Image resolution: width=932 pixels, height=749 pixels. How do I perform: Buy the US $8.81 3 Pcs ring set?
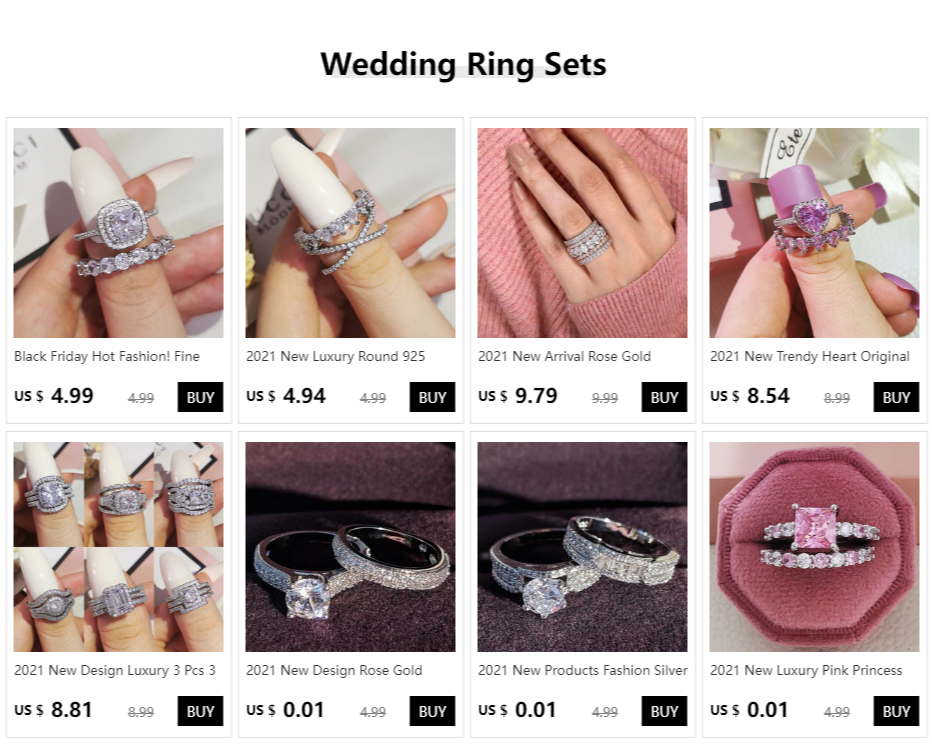coord(200,711)
